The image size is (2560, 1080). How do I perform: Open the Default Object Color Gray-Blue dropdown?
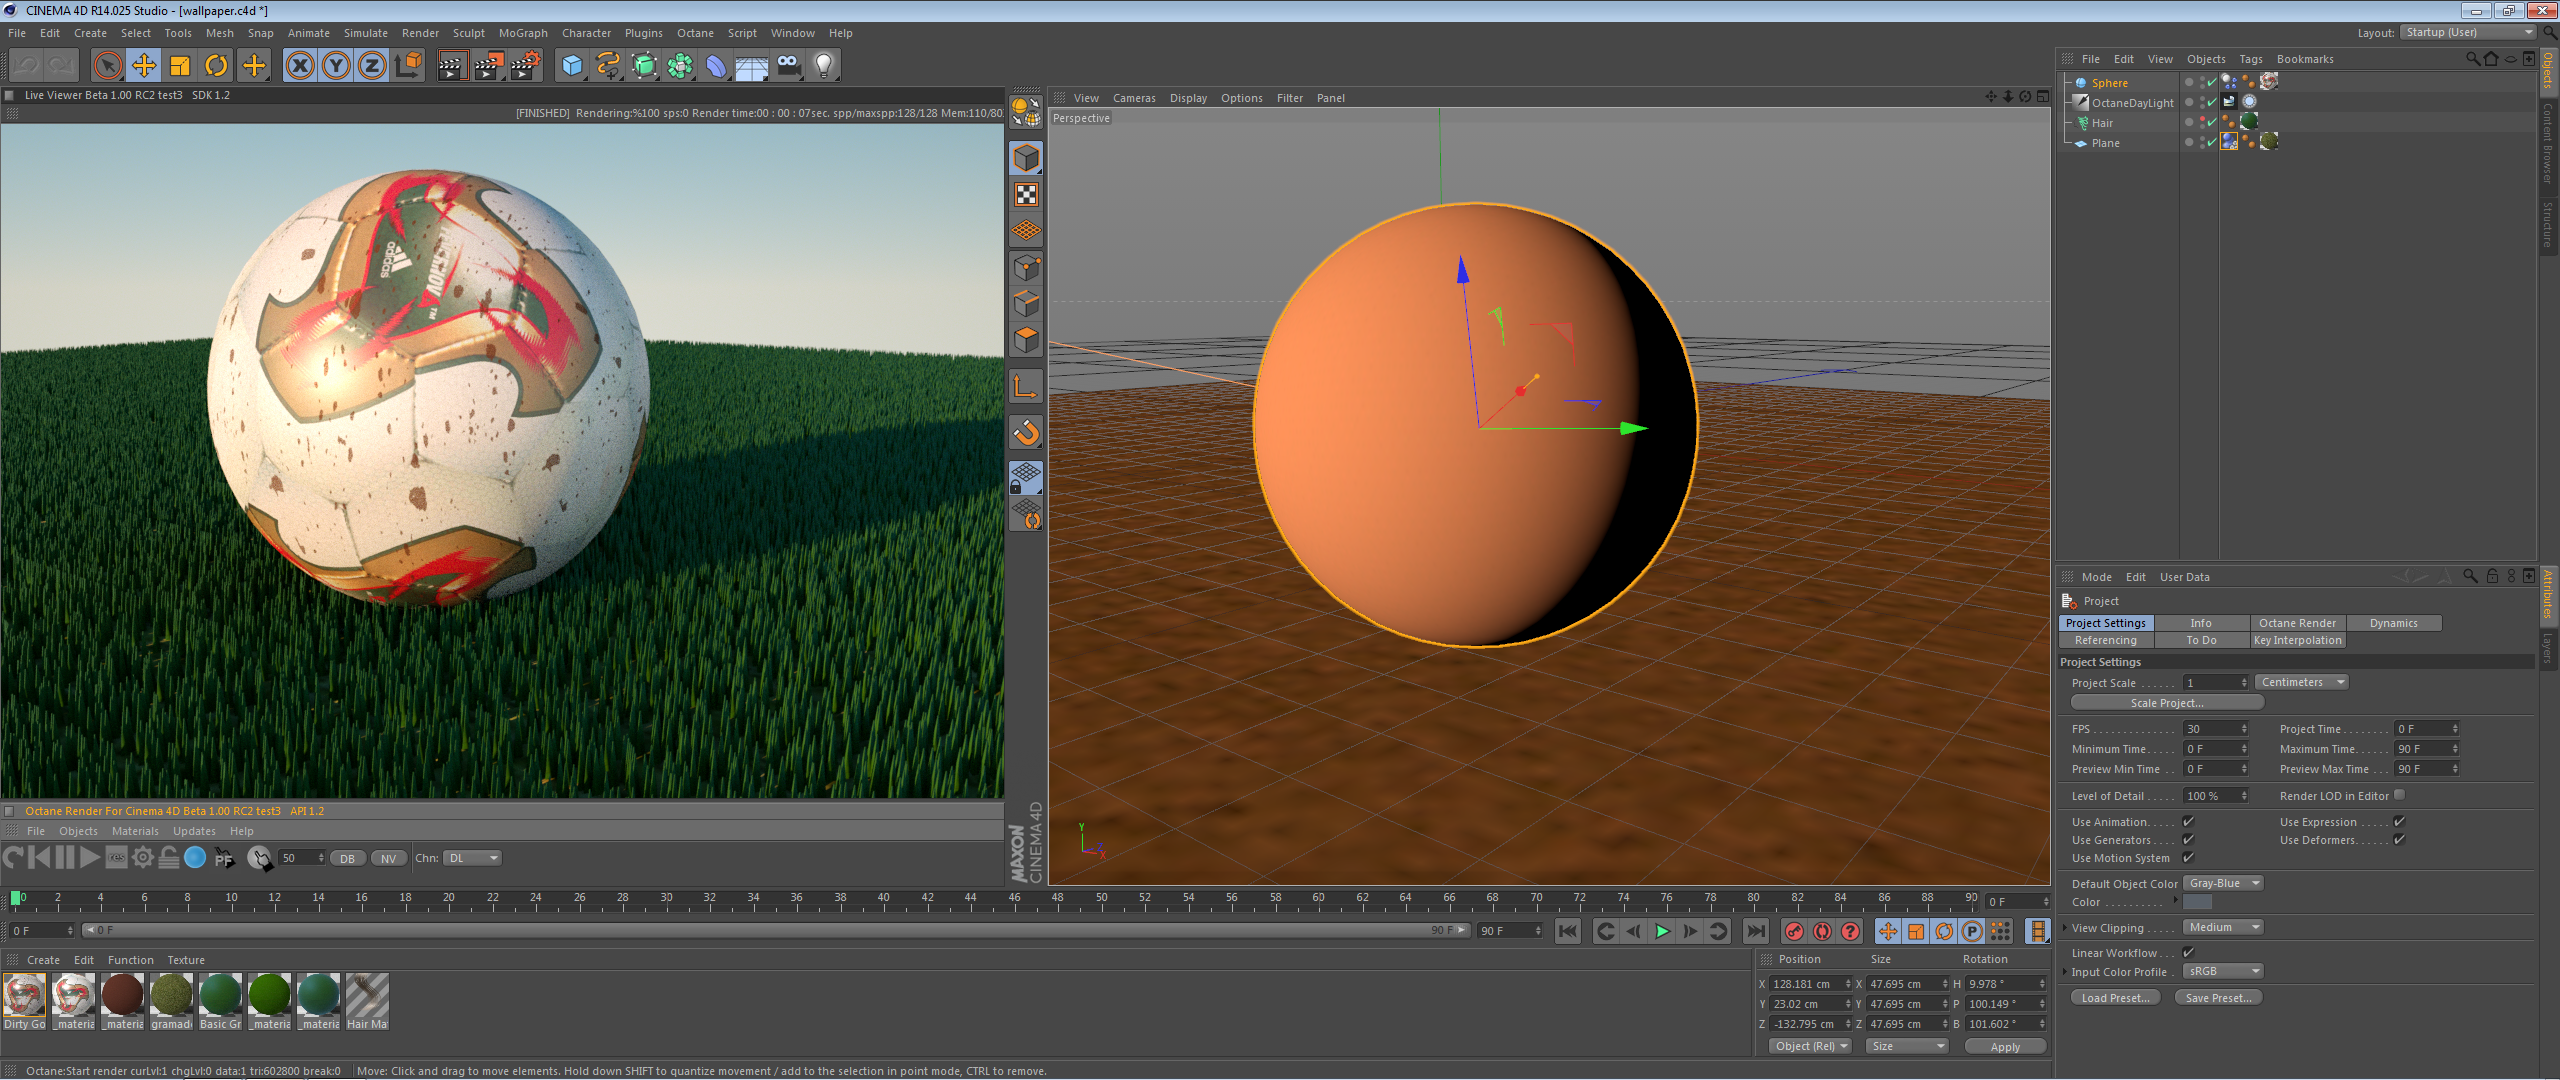[2223, 883]
